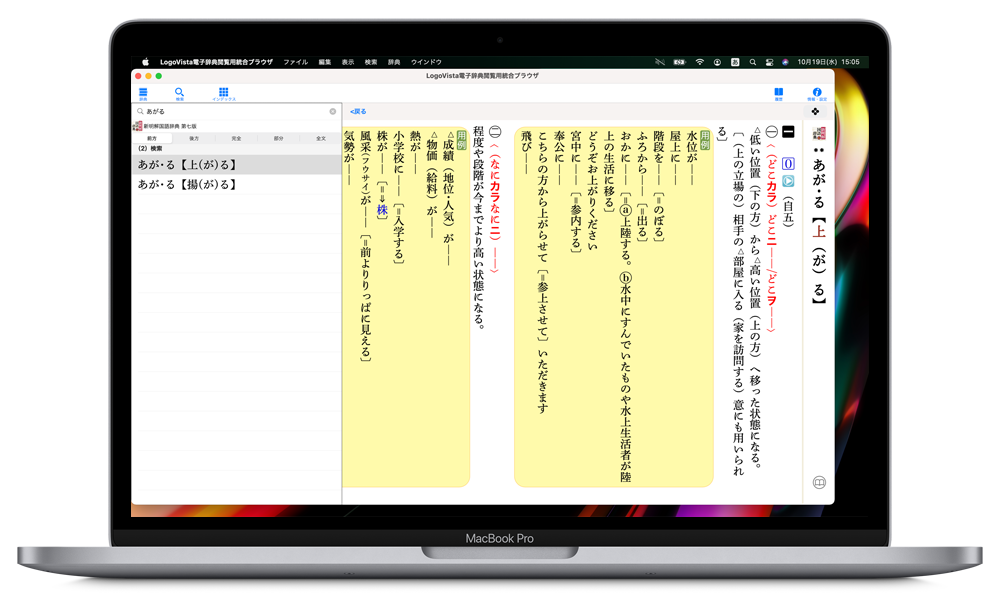Image resolution: width=1000 pixels, height=600 pixels.
Task: Open the ファイル menu
Action: [296, 62]
